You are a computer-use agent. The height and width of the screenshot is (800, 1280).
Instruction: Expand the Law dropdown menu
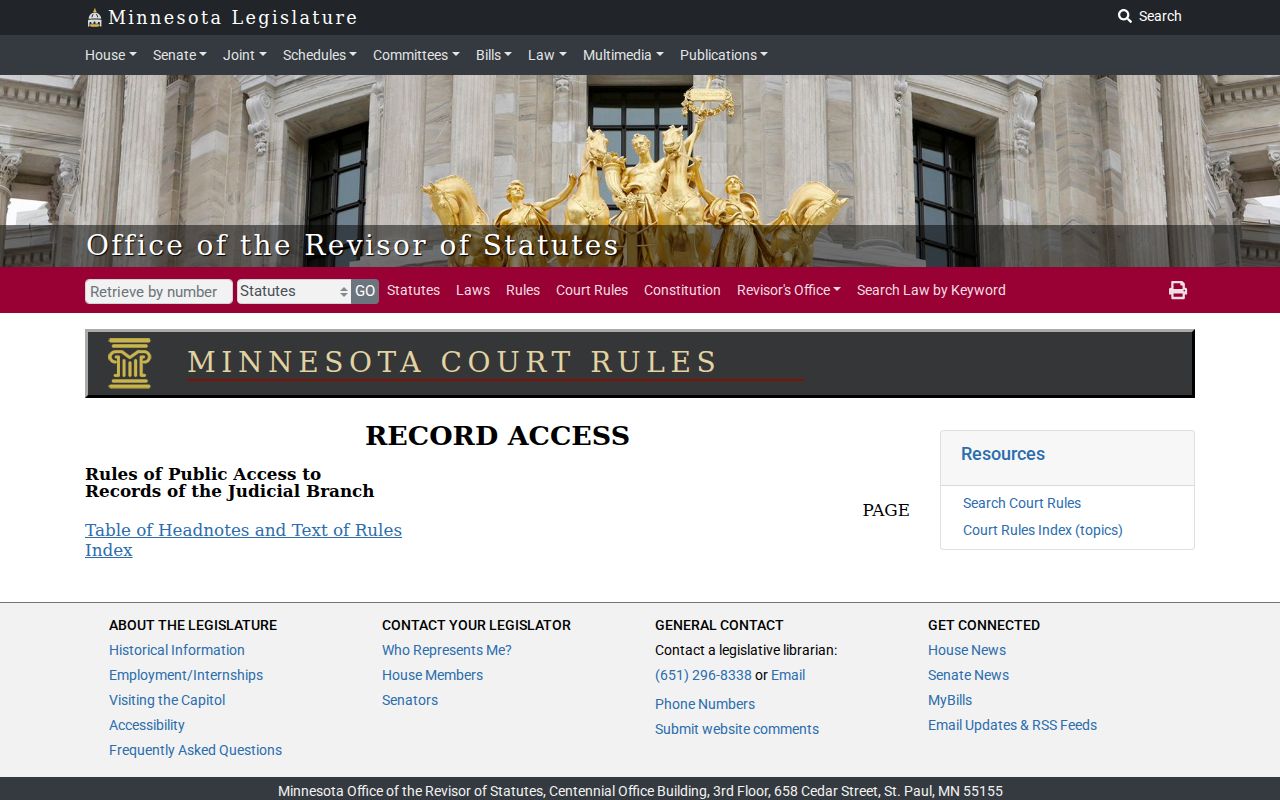tap(547, 55)
